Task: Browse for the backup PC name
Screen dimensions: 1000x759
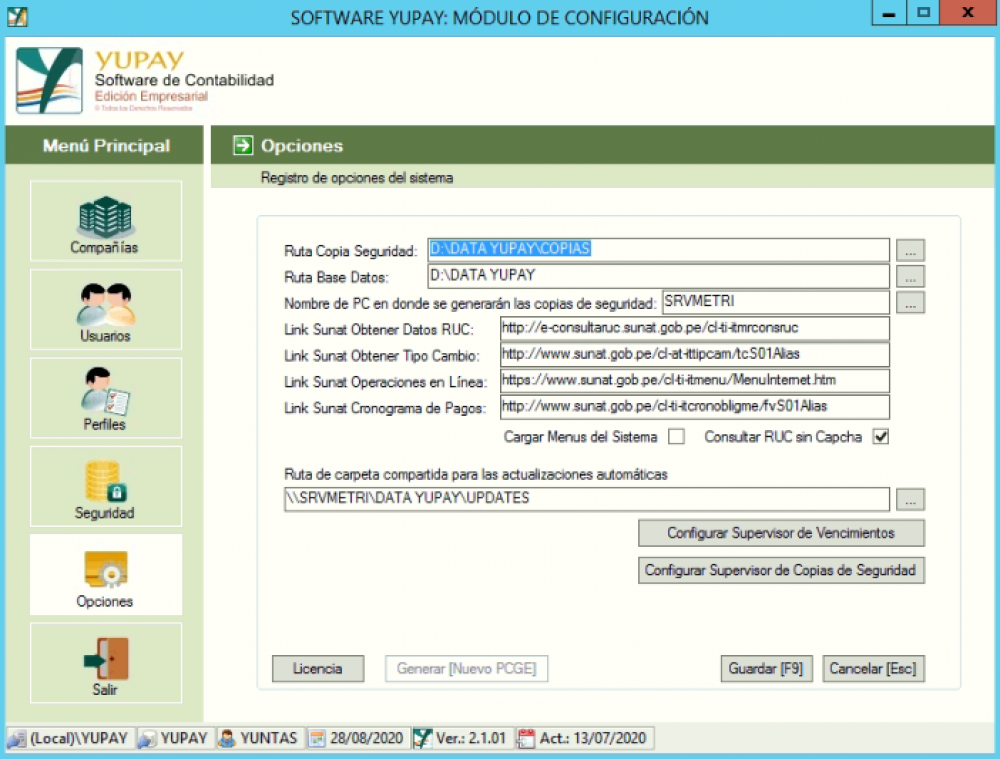Action: [x=910, y=303]
